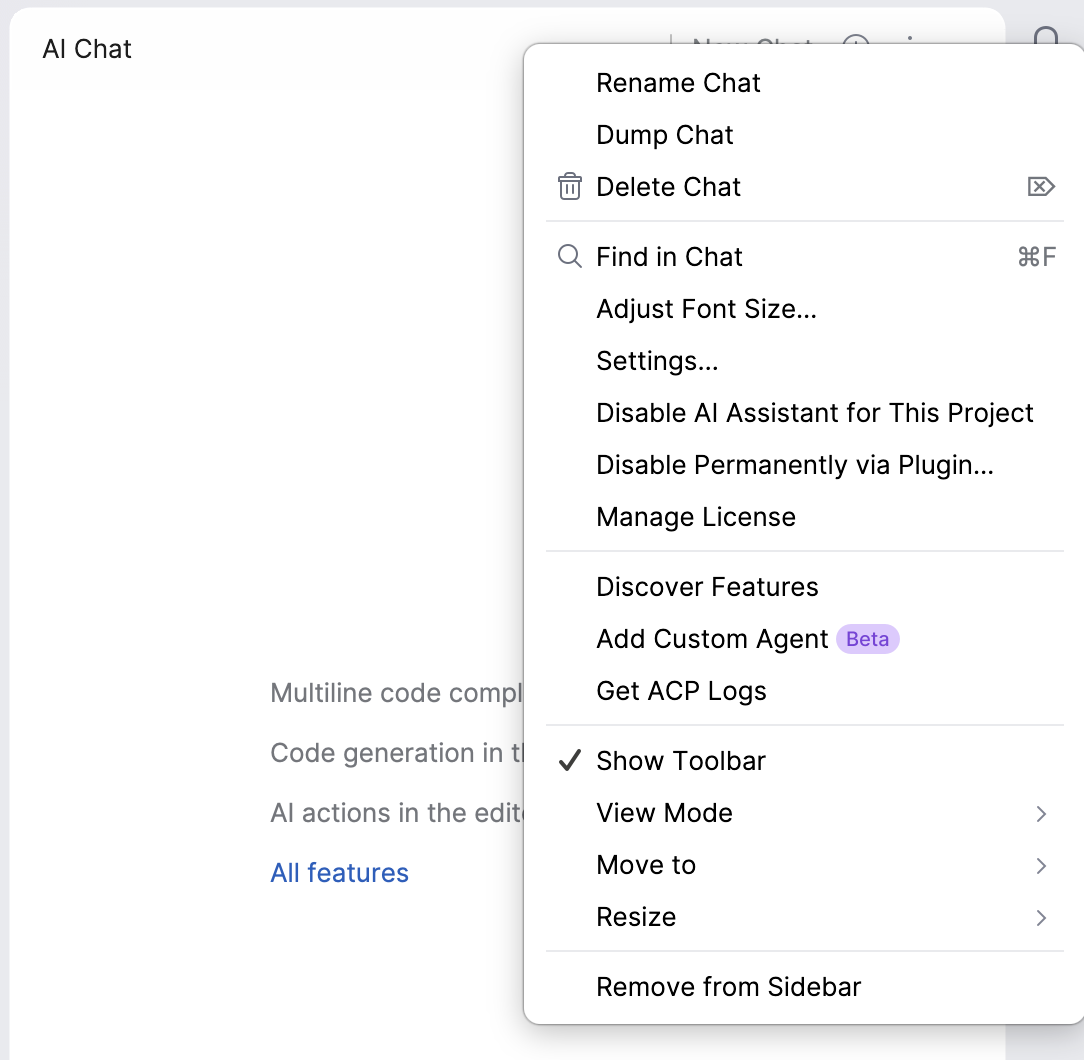The width and height of the screenshot is (1084, 1060).
Task: Open Manage License menu item
Action: click(x=805, y=517)
